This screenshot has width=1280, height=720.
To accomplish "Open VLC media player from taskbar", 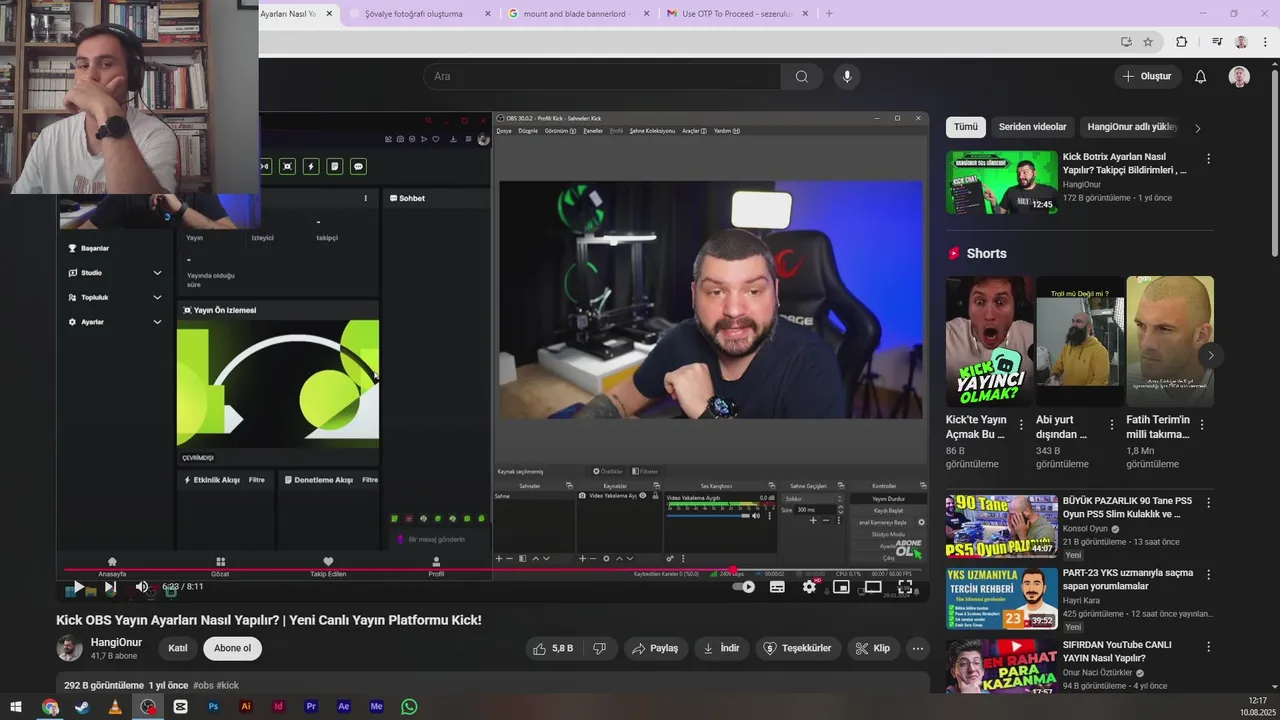I will pyautogui.click(x=115, y=706).
